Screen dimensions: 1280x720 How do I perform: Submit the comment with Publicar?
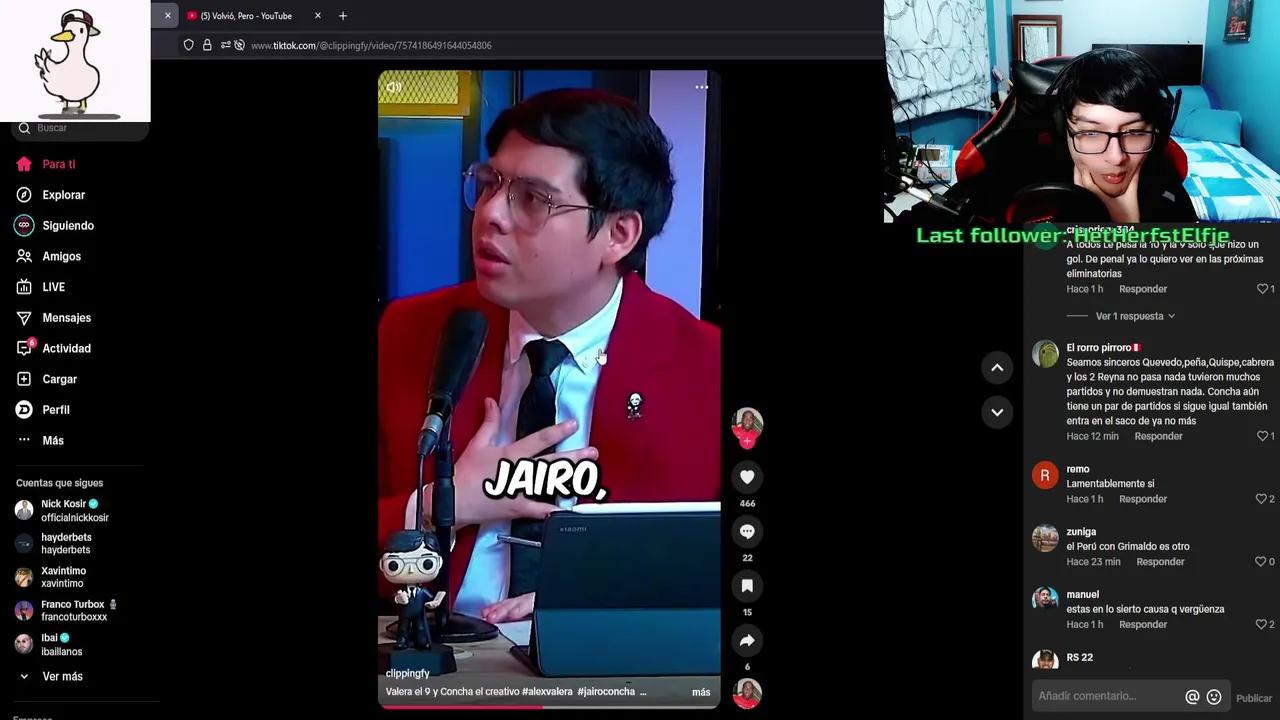pyautogui.click(x=1253, y=696)
